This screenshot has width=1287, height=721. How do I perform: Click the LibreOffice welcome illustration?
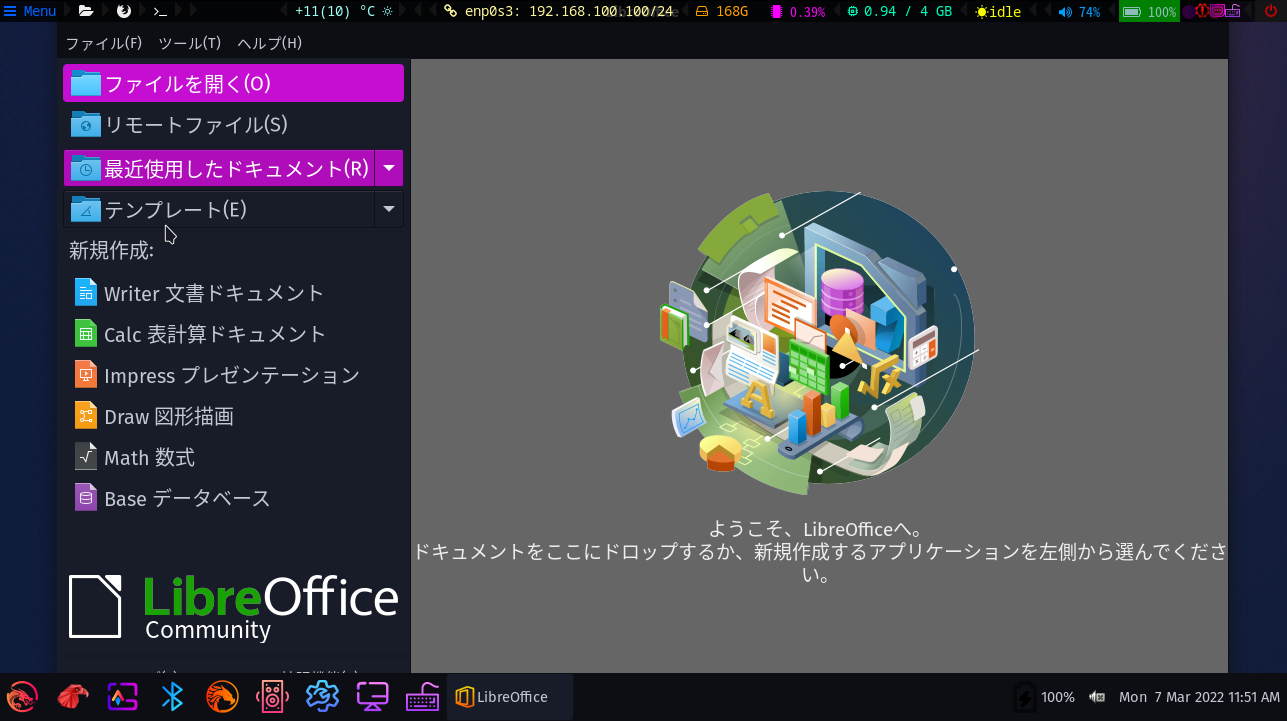818,342
